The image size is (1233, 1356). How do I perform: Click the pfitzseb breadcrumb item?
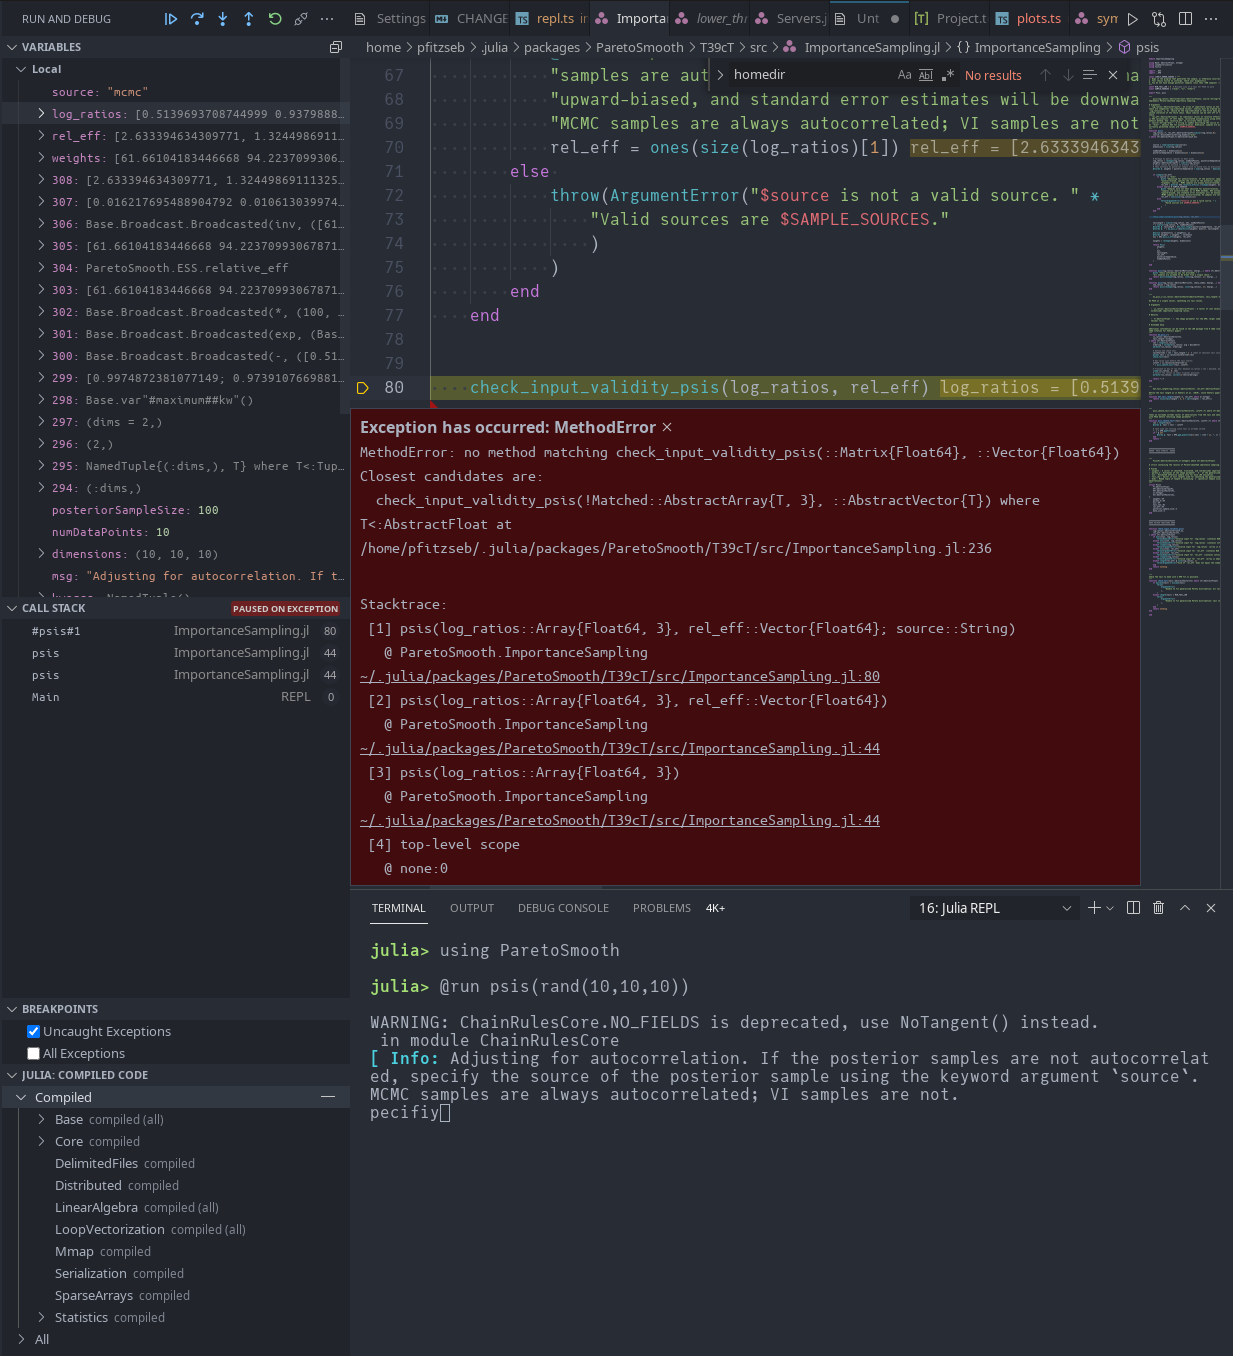pos(440,47)
